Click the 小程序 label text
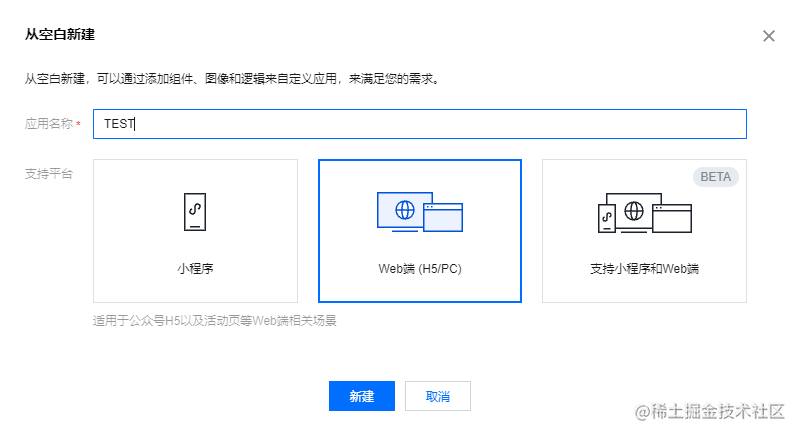This screenshot has width=800, height=436. pyautogui.click(x=195, y=269)
